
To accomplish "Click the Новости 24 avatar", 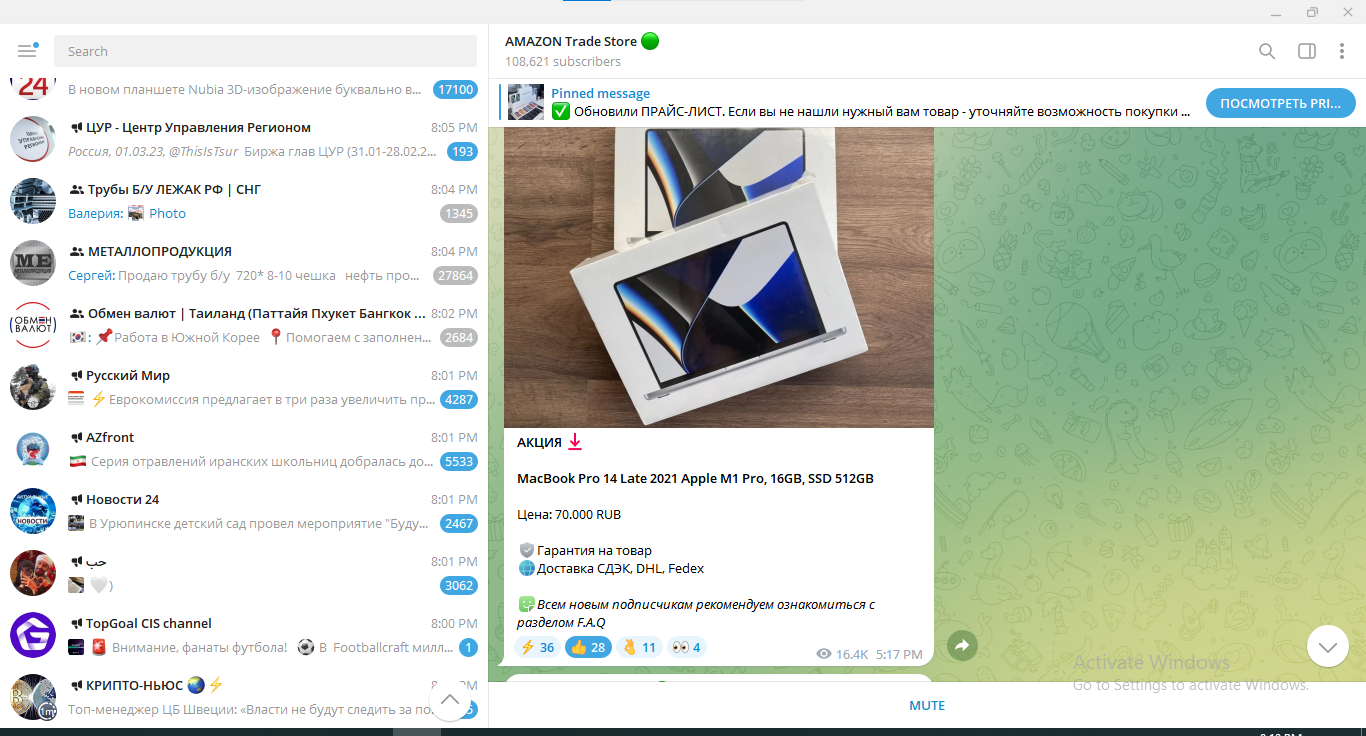I will pos(33,511).
